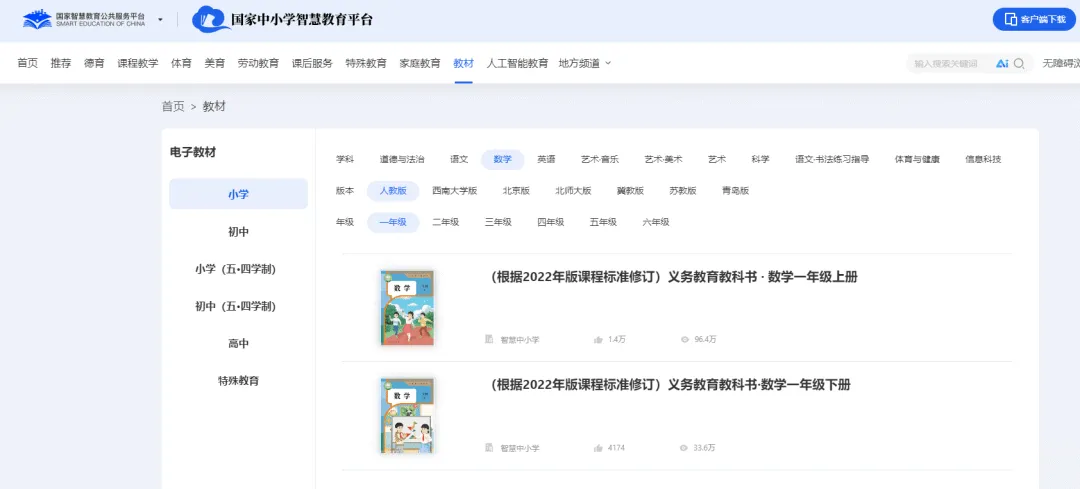The image size is (1080, 489).
Task: Open the AI search assistant icon
Action: (x=1002, y=63)
